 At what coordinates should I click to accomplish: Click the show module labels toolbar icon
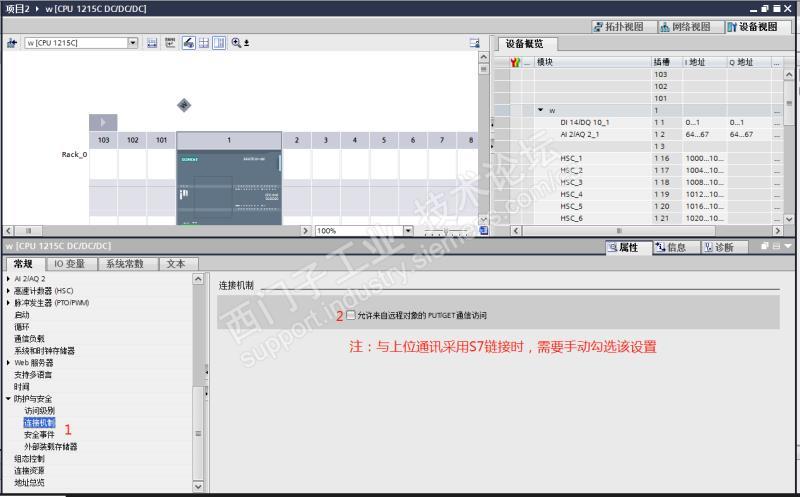coord(170,43)
